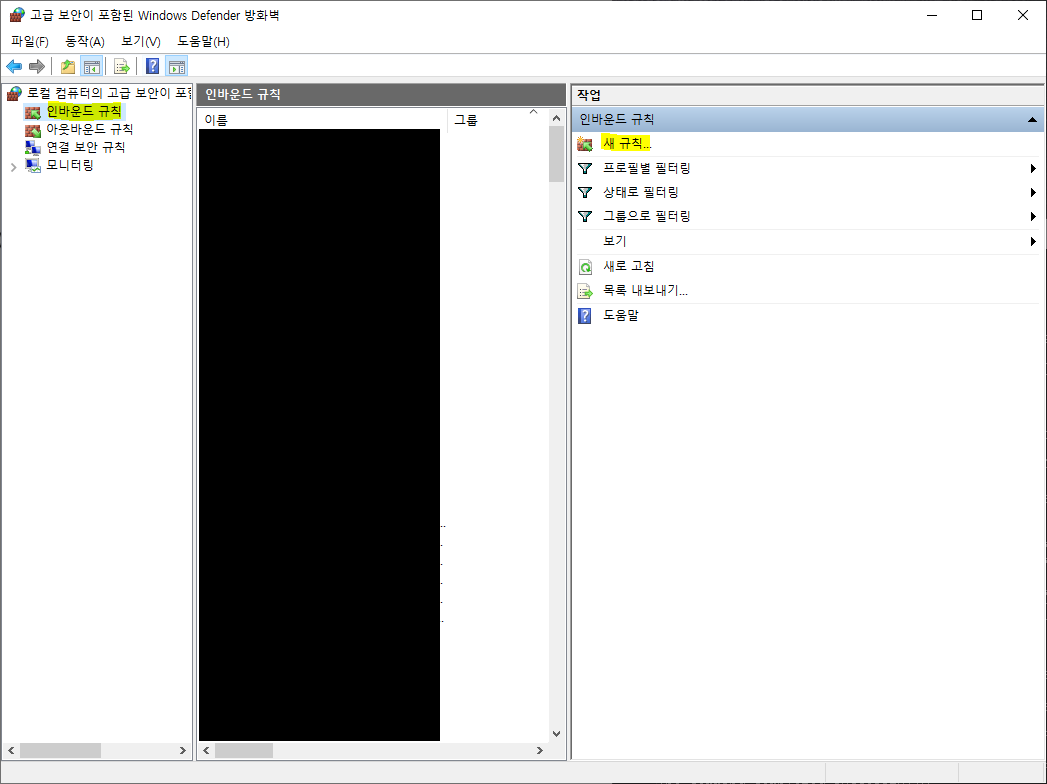Click the forward arrow toolbar icon
Screen dimensions: 1047x784
pyautogui.click(x=37, y=66)
